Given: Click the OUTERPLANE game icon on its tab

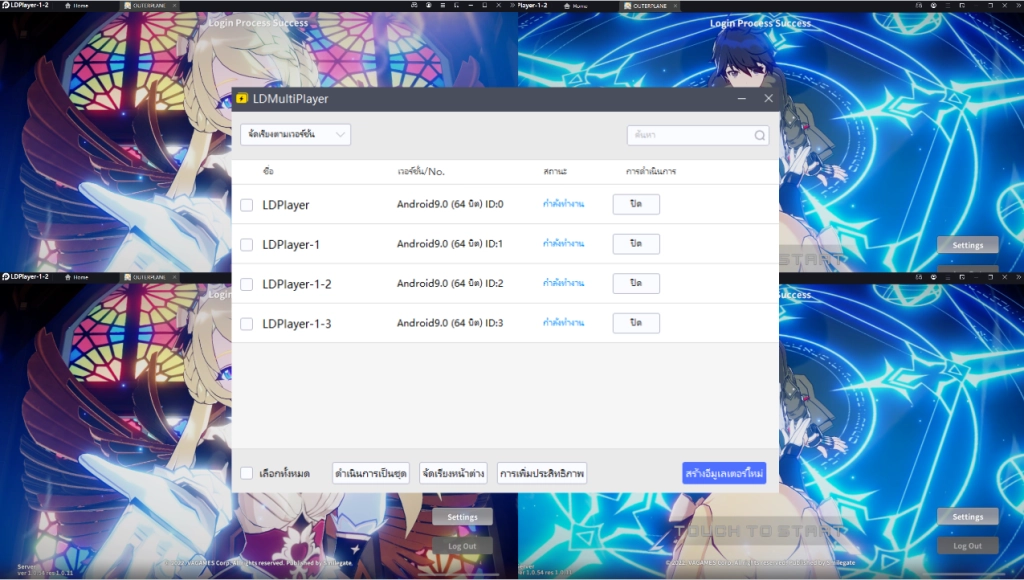Looking at the screenshot, I should [127, 5].
